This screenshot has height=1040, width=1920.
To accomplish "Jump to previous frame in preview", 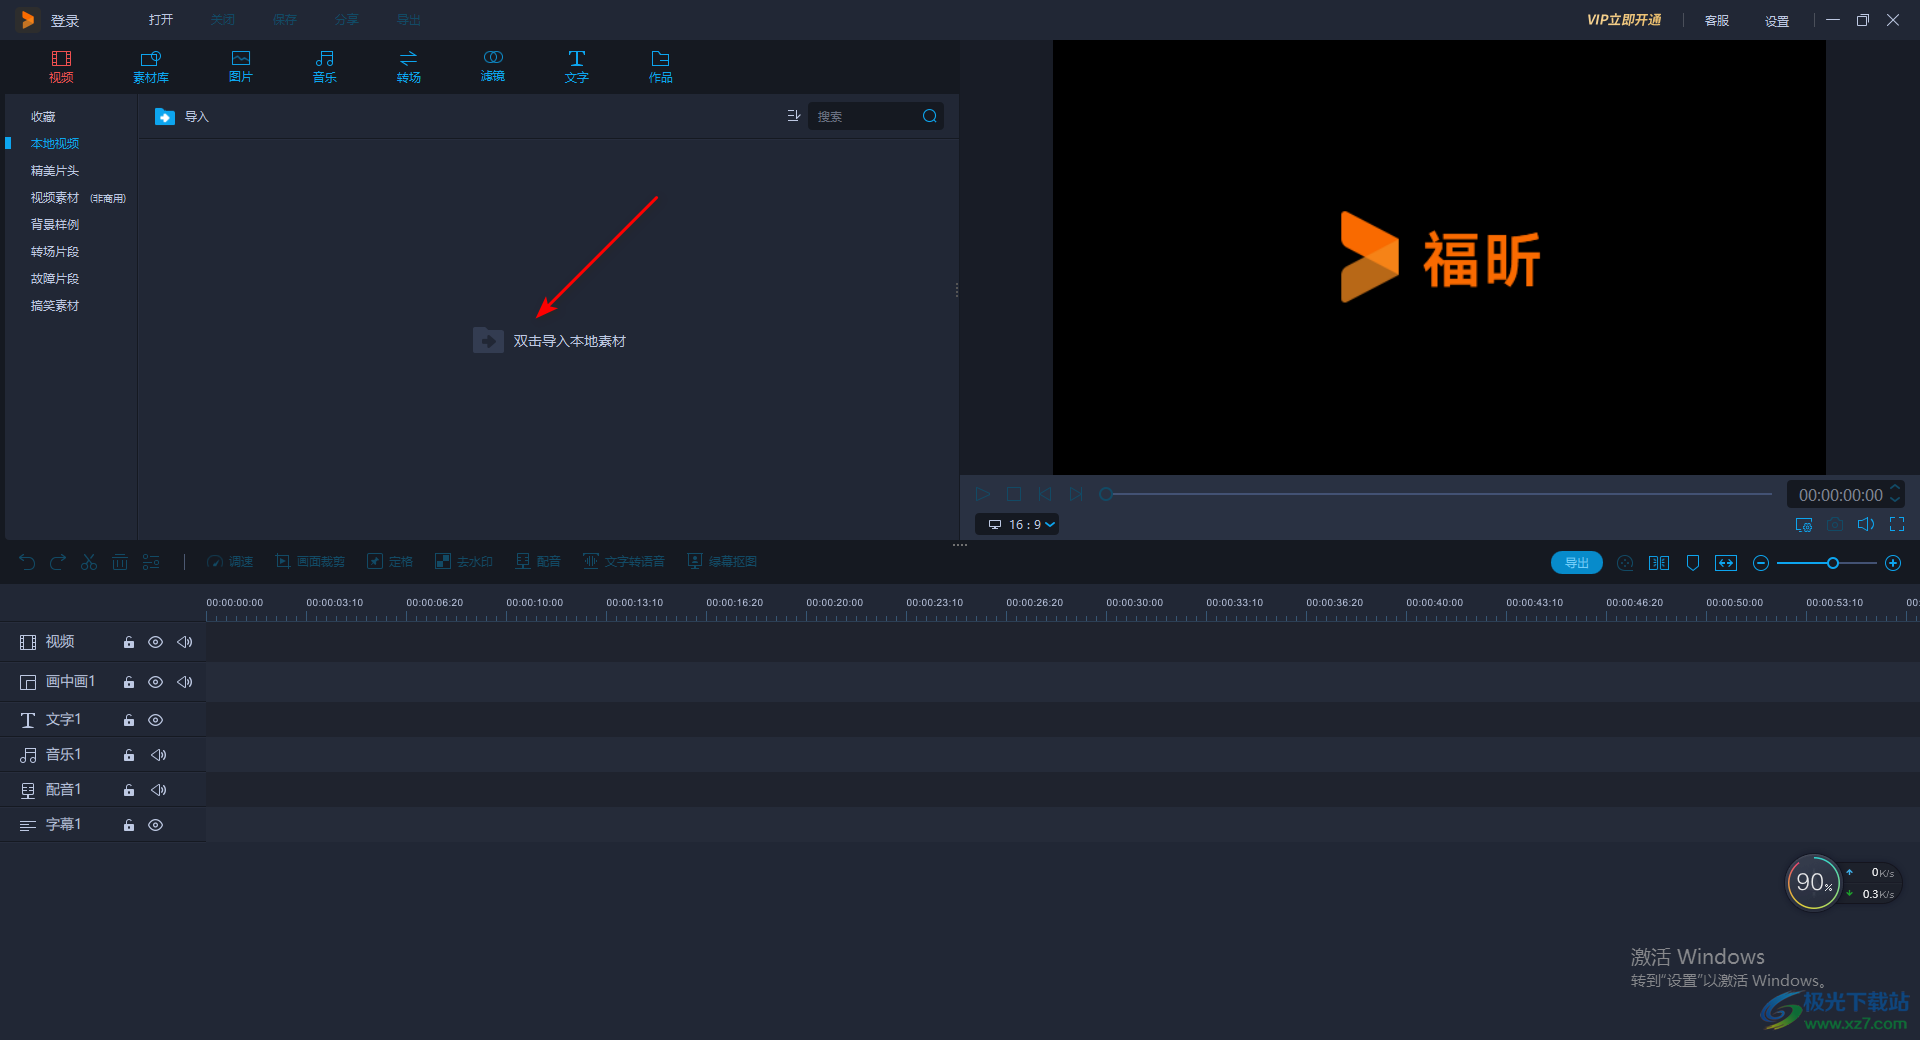I will click(1045, 494).
